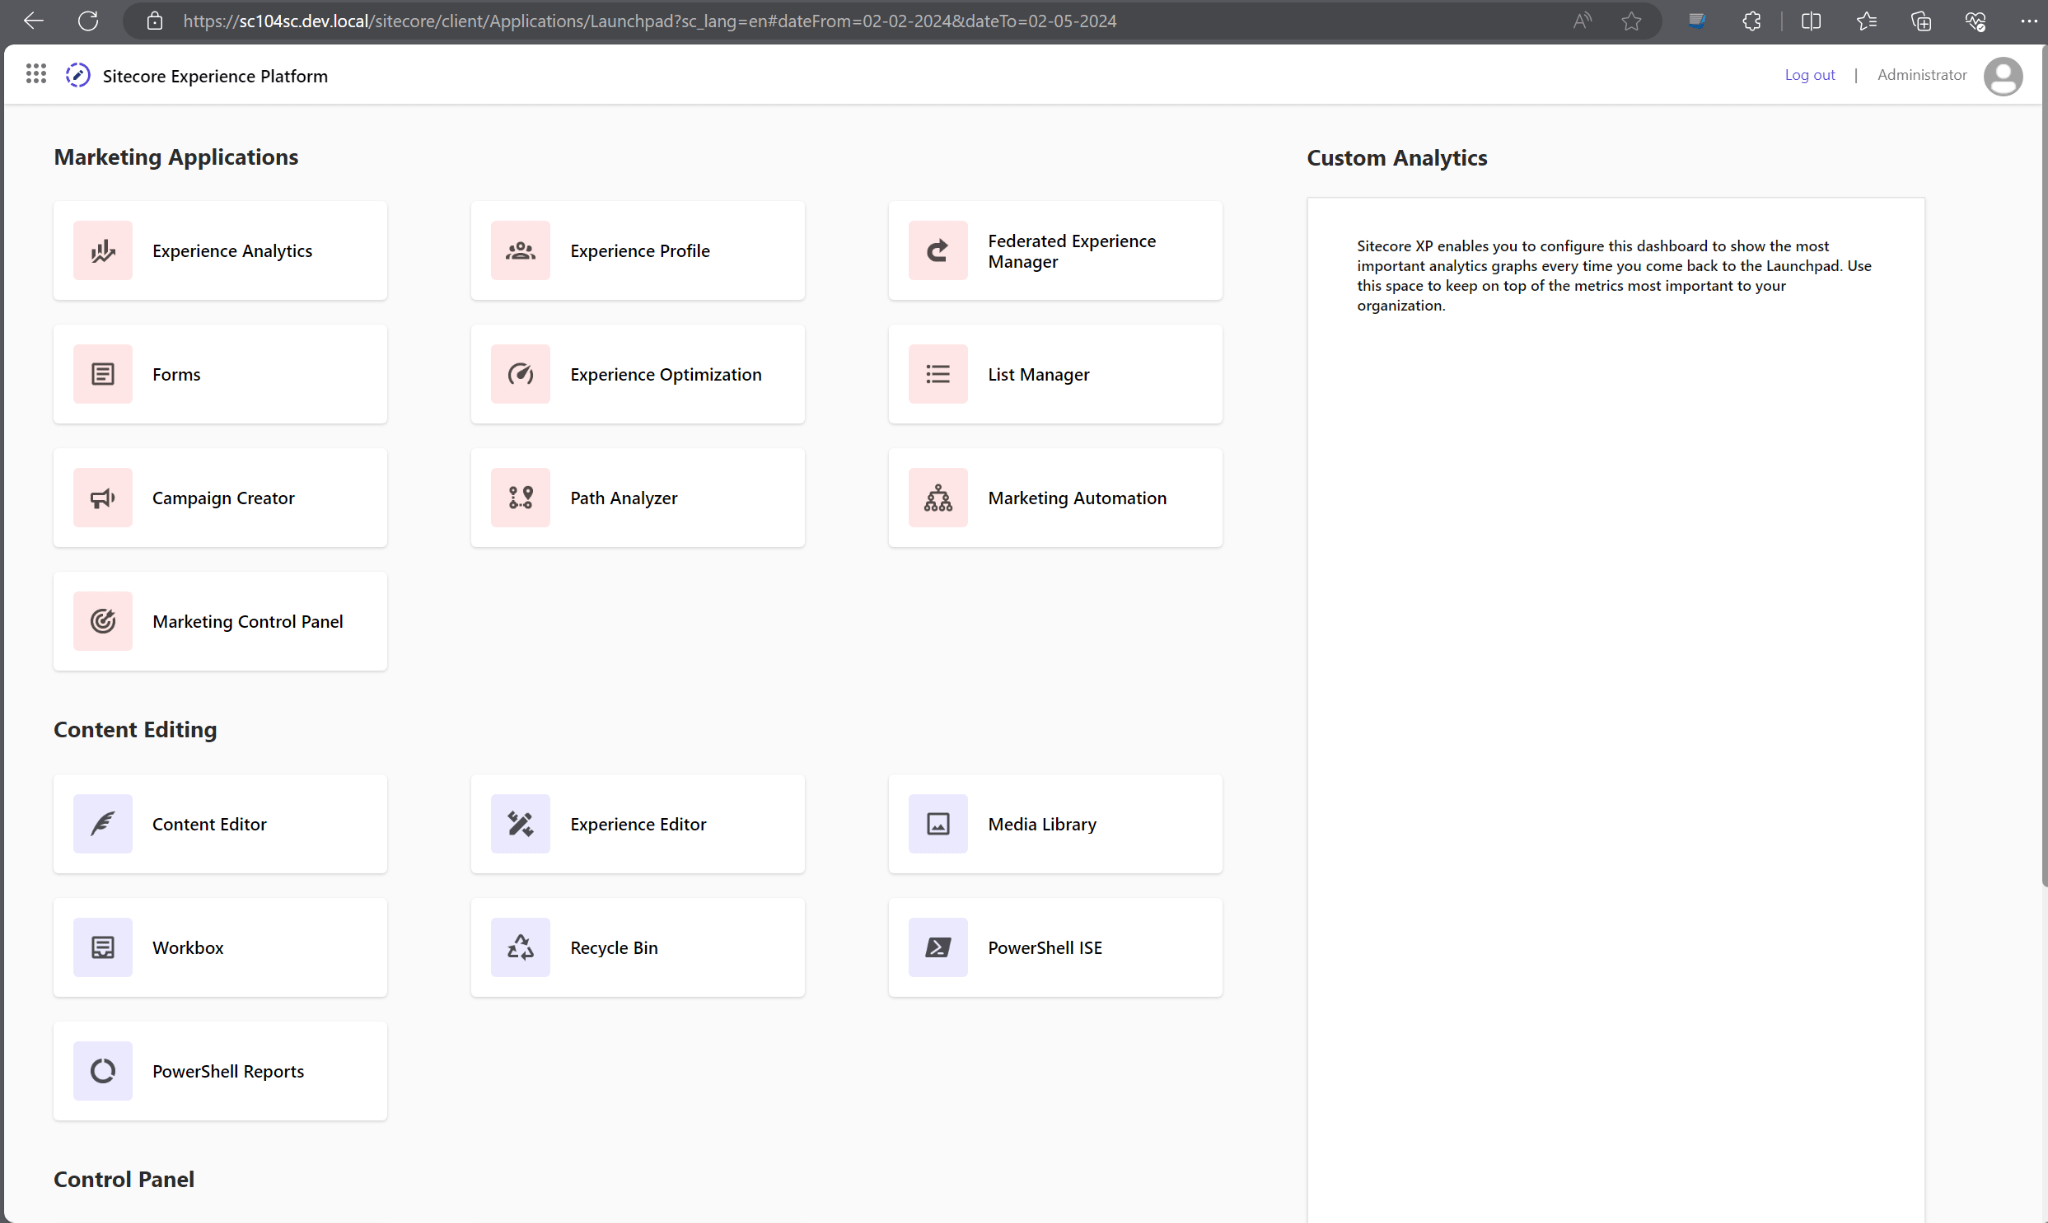Open the Campaign Creator label
This screenshot has width=2048, height=1223.
click(x=223, y=498)
